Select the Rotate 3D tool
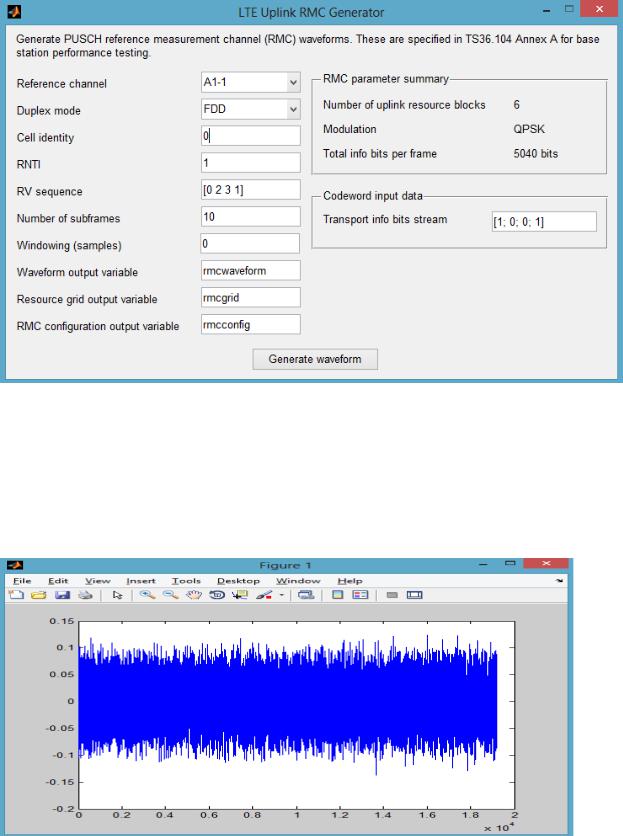 coord(217,594)
